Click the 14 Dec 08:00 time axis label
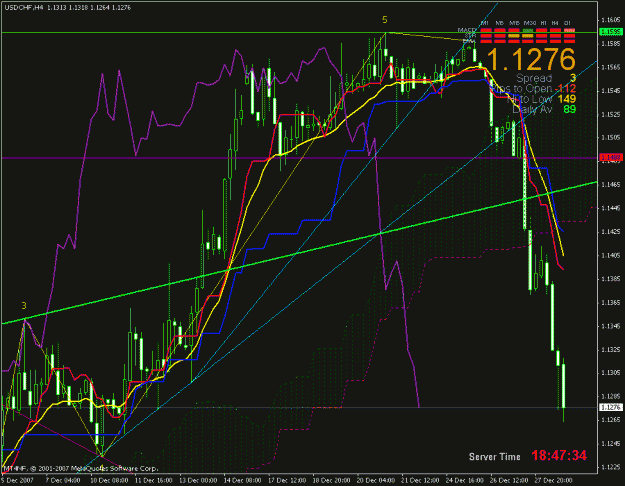Image resolution: width=625 pixels, height=486 pixels. [x=242, y=480]
